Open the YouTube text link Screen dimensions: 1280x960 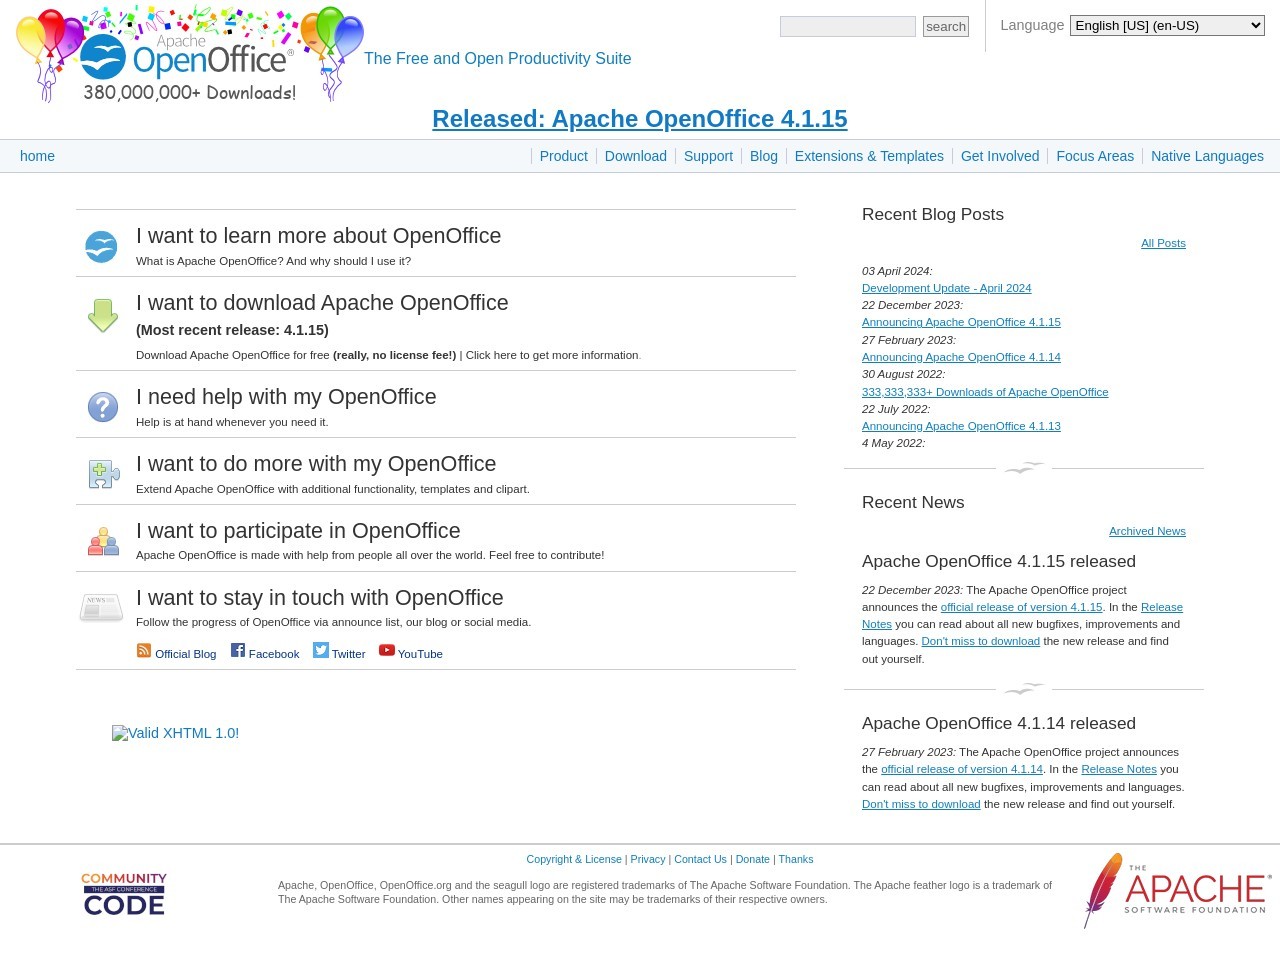tap(420, 654)
